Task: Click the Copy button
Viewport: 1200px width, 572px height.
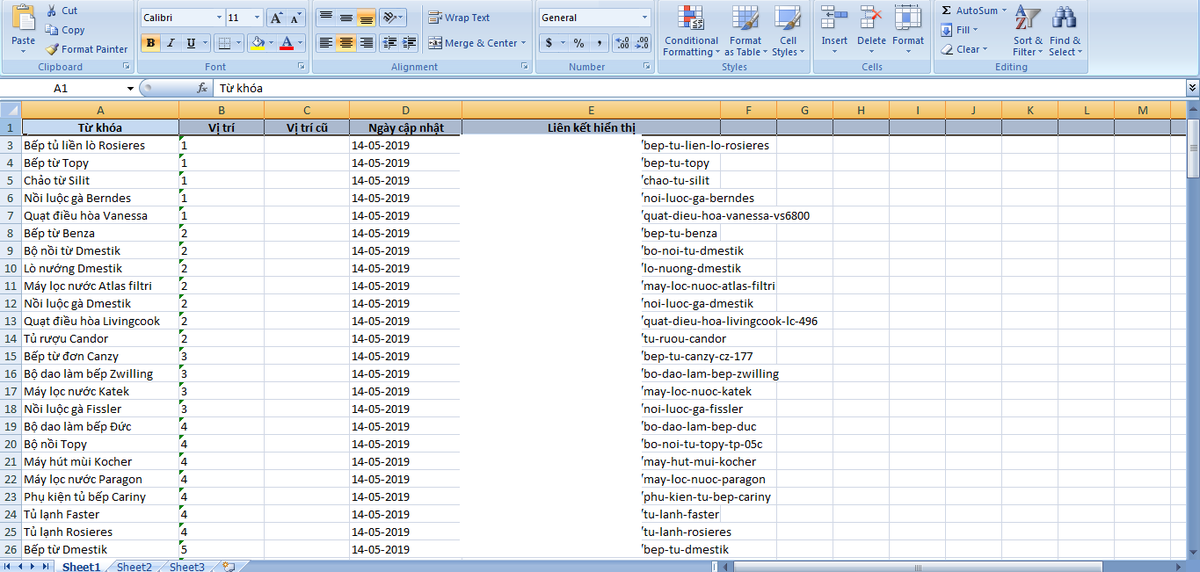Action: pyautogui.click(x=66, y=30)
